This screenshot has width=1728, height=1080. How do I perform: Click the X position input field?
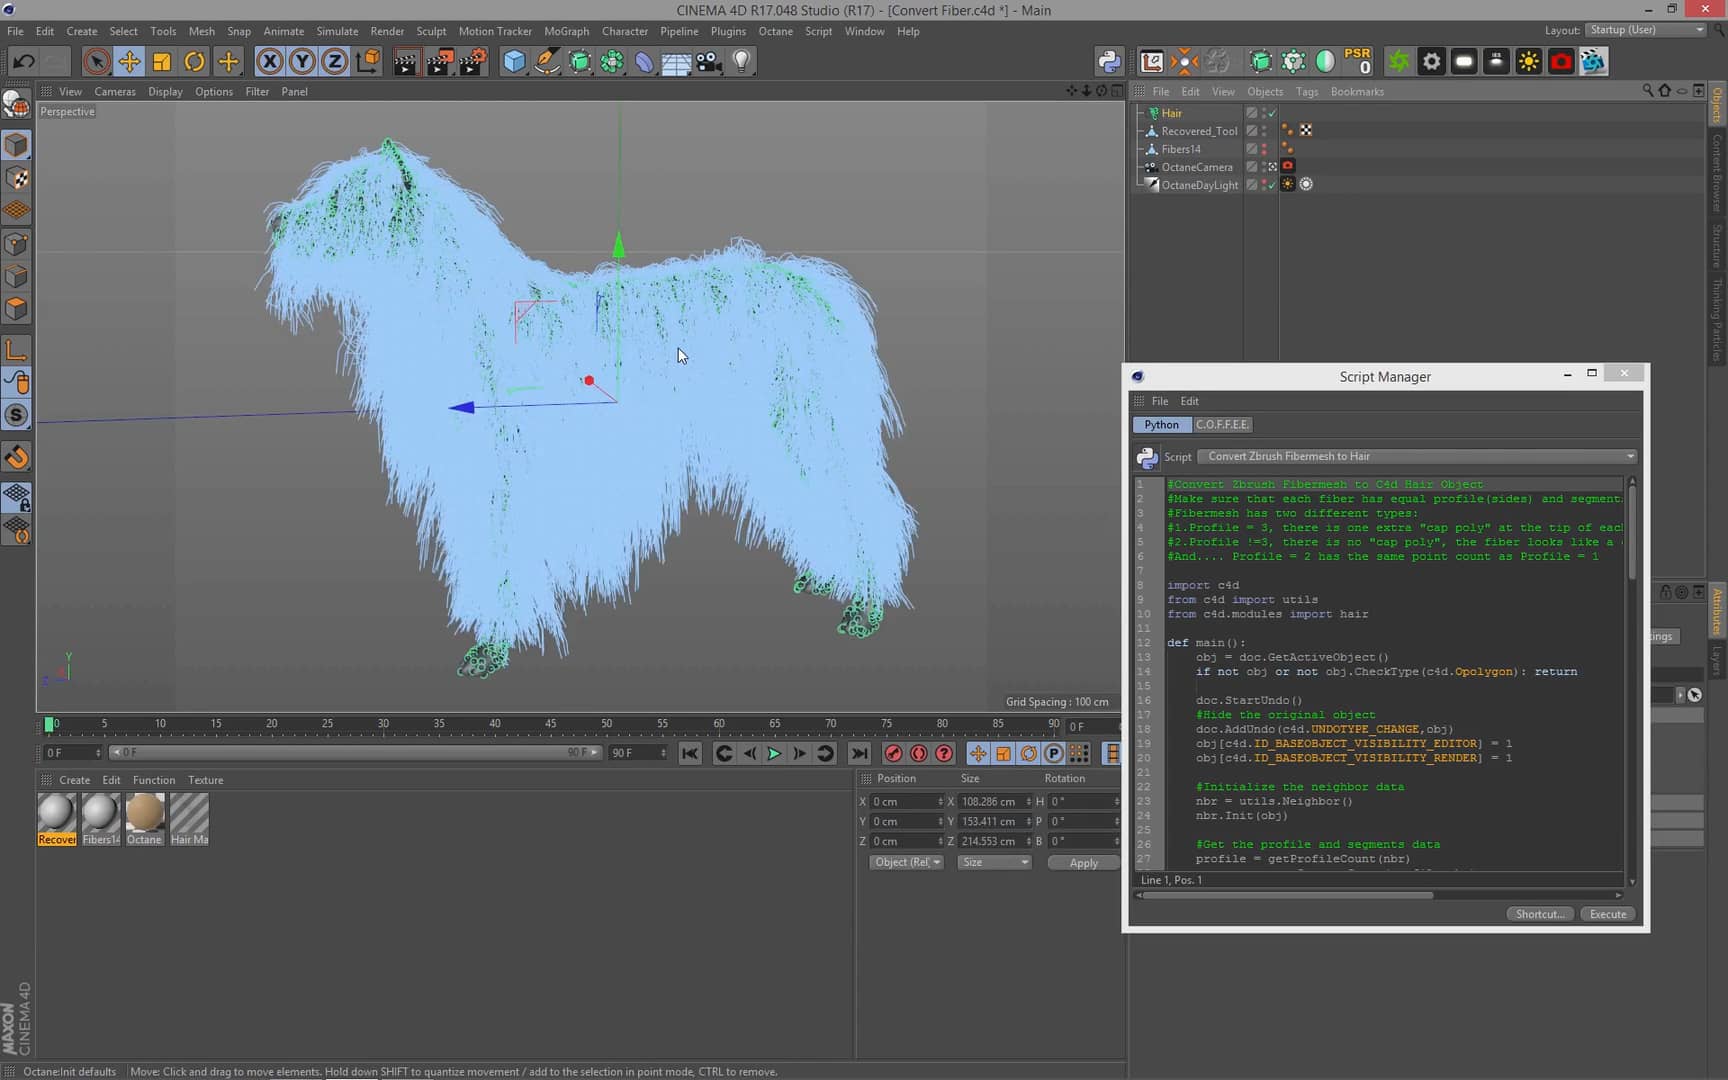[900, 801]
